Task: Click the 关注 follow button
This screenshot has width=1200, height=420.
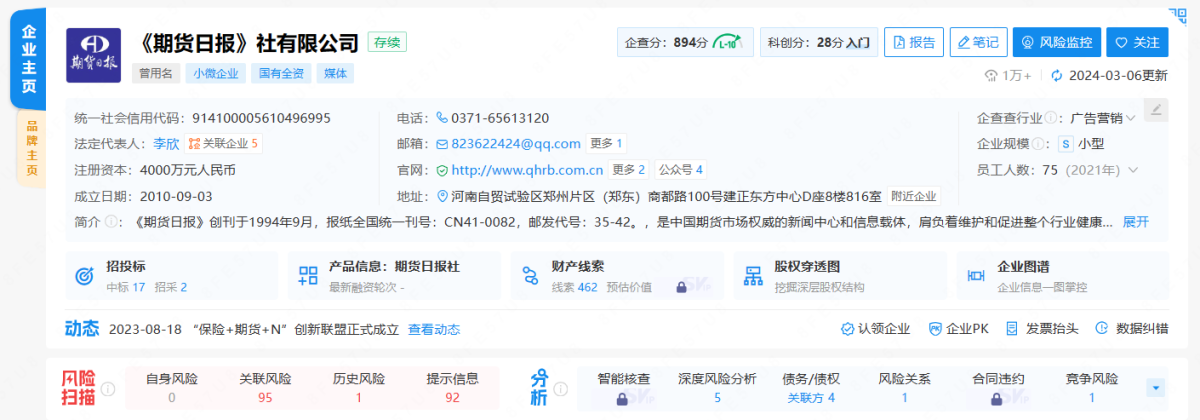Action: (1137, 42)
